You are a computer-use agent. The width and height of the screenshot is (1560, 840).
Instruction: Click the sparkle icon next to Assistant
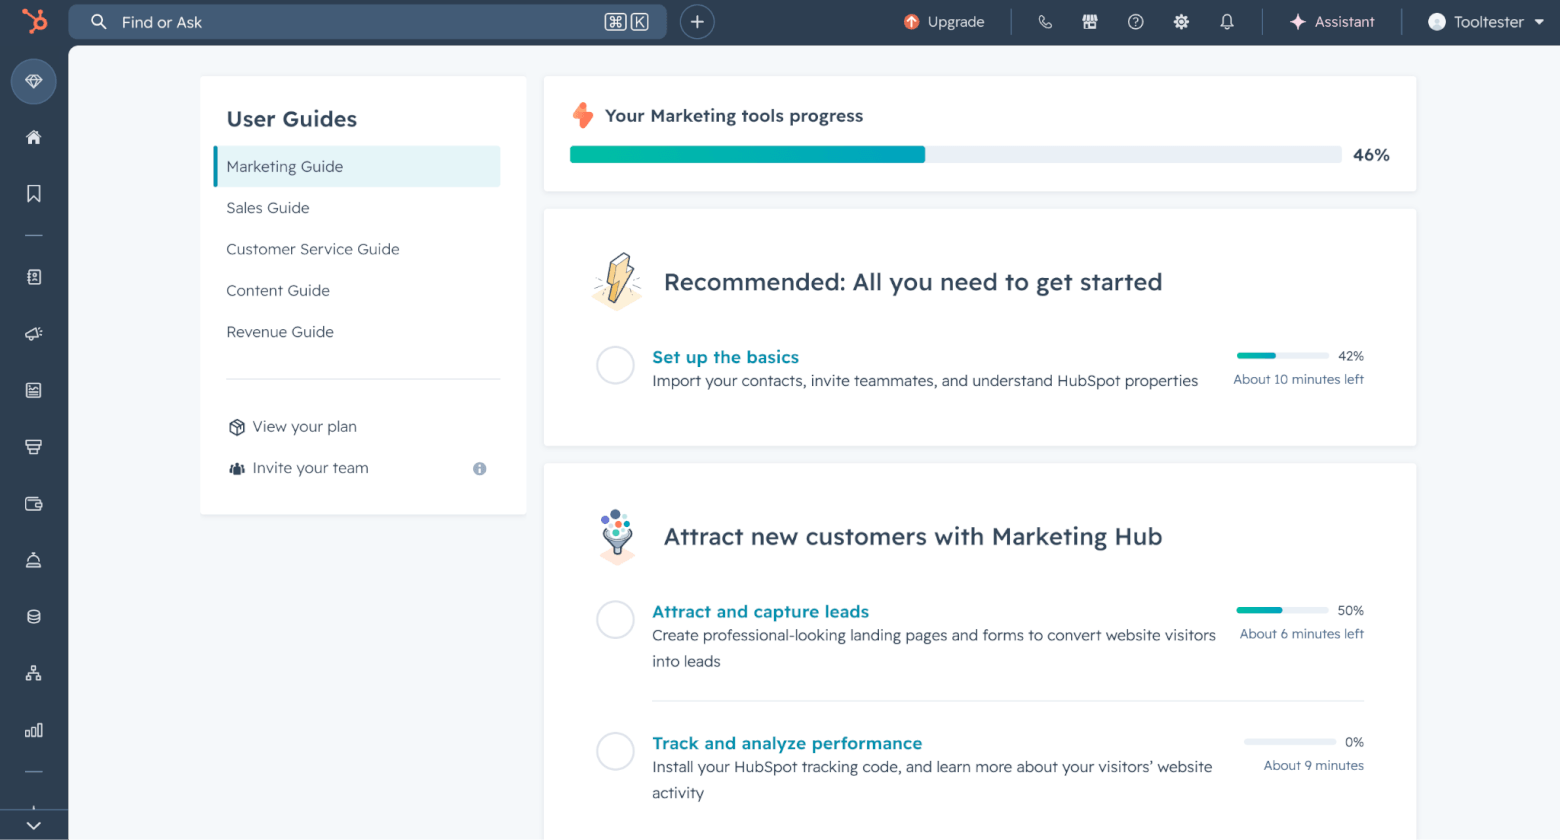(1298, 22)
